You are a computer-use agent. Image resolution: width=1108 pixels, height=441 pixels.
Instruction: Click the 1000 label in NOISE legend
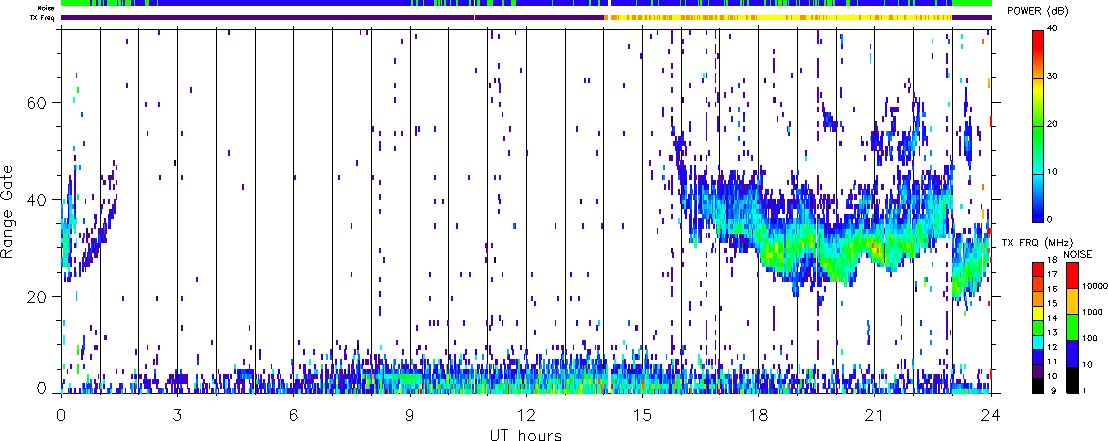[1092, 312]
